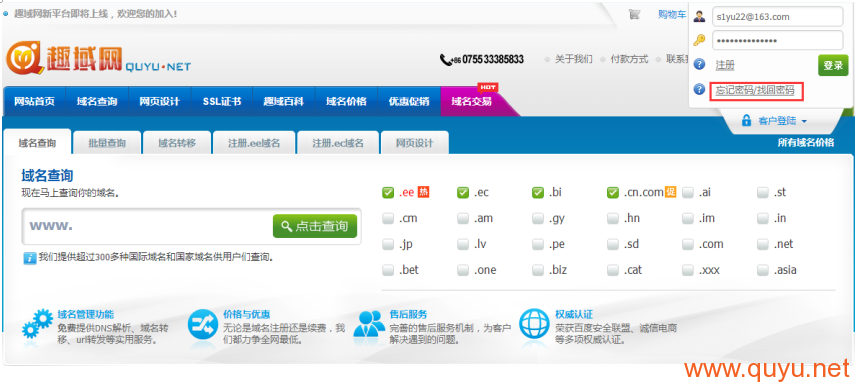
Task: Click the 促 badge next to .cn.com
Action: (670, 192)
